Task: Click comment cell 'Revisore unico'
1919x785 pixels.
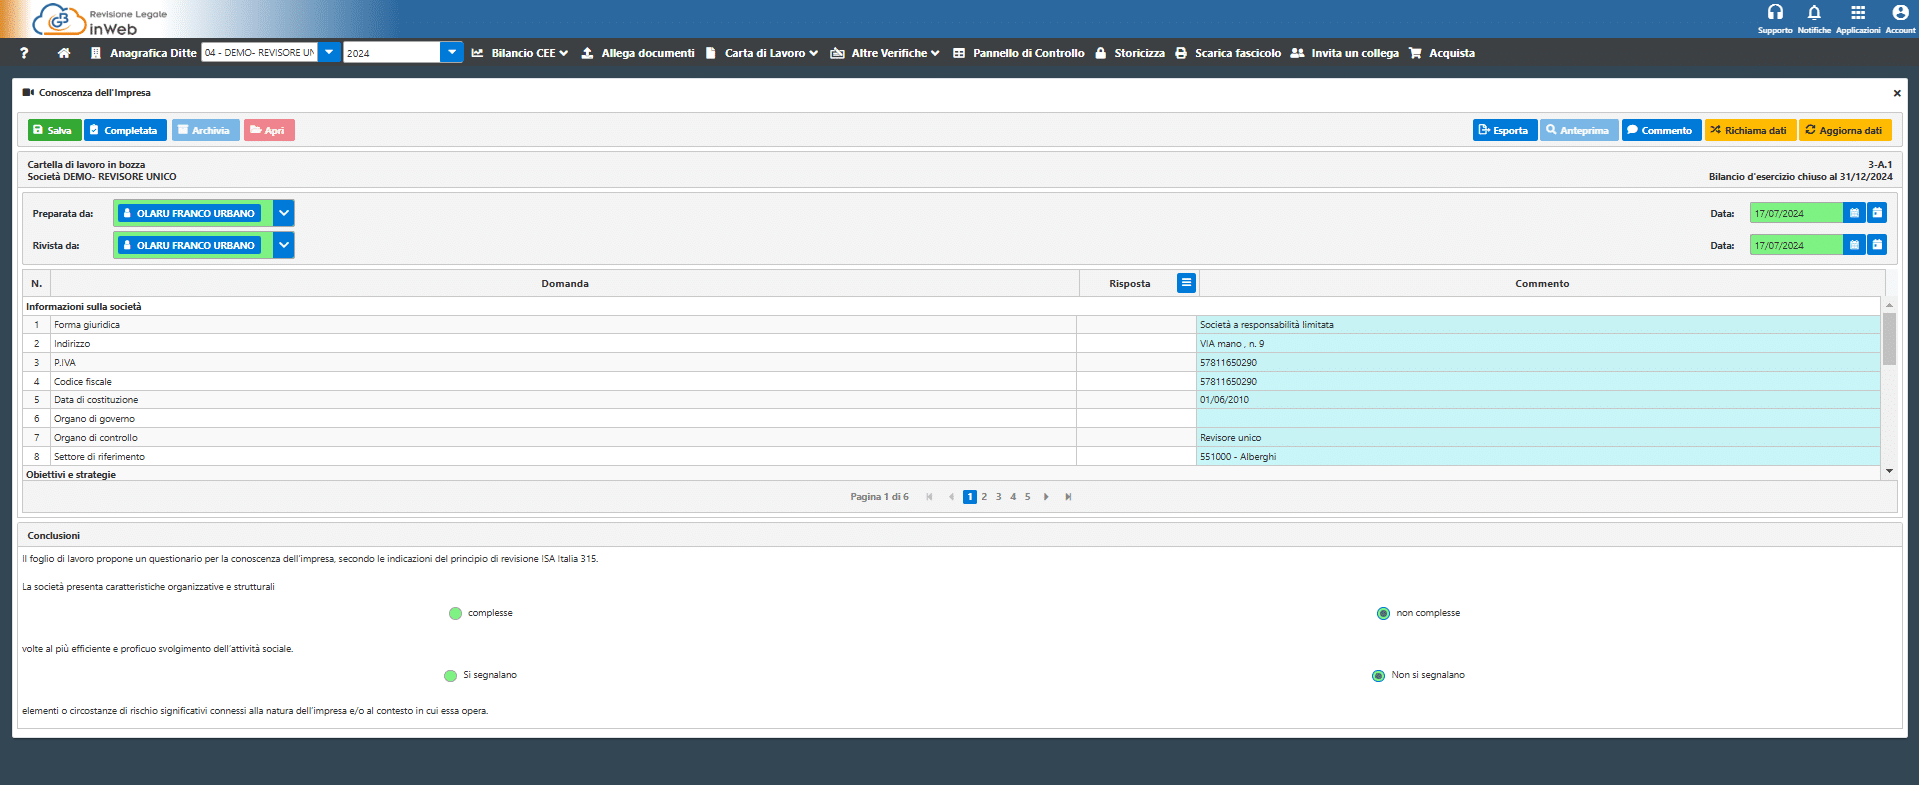Action: tap(1538, 438)
